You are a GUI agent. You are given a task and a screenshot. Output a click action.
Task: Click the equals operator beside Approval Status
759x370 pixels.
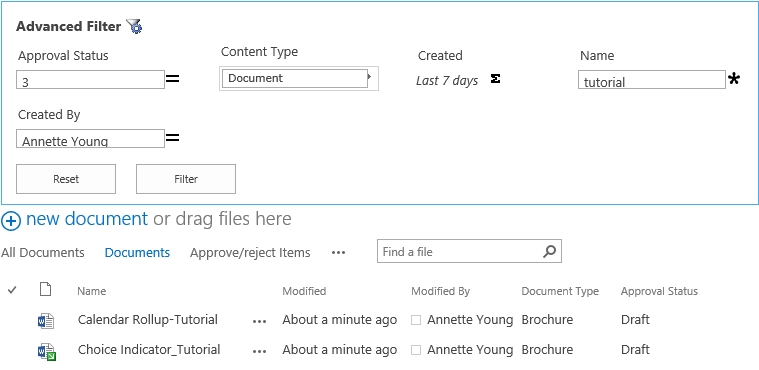[x=172, y=78]
